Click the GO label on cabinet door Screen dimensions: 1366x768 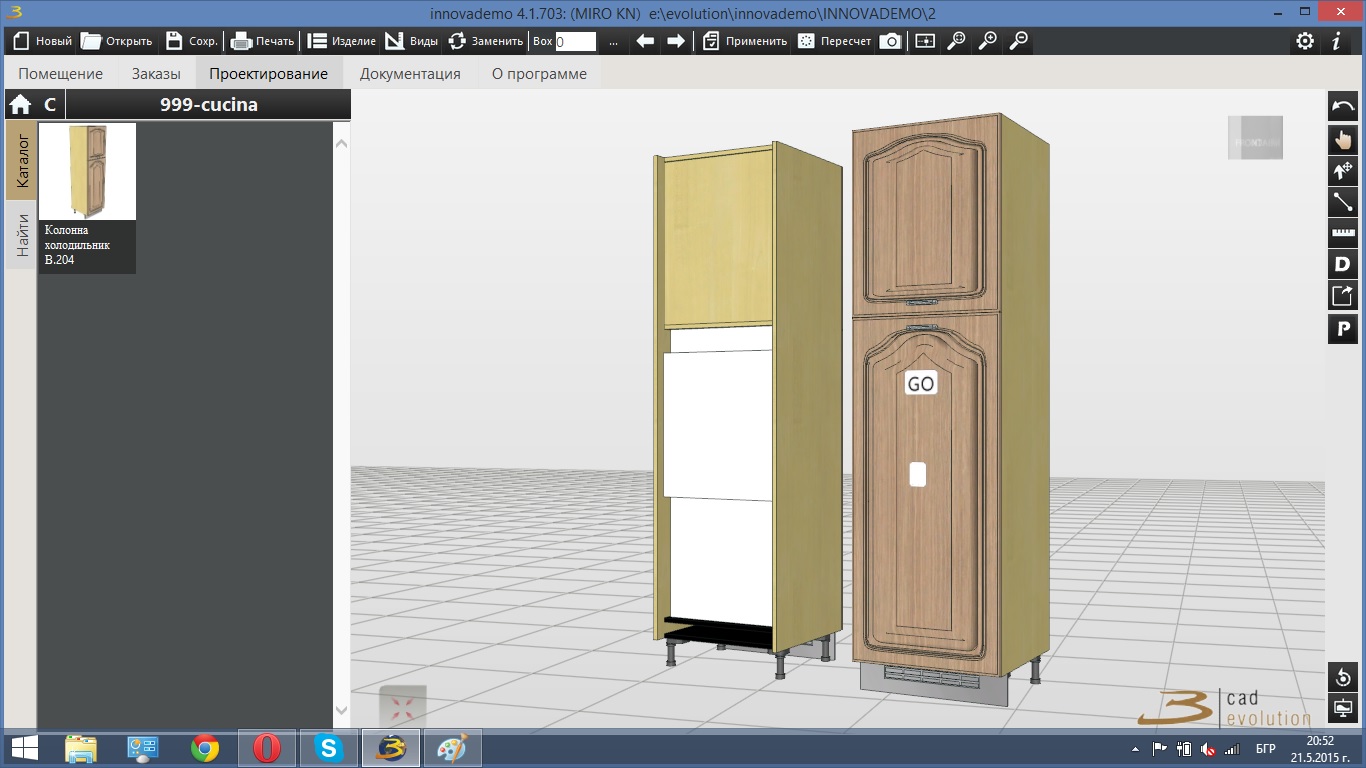click(920, 384)
